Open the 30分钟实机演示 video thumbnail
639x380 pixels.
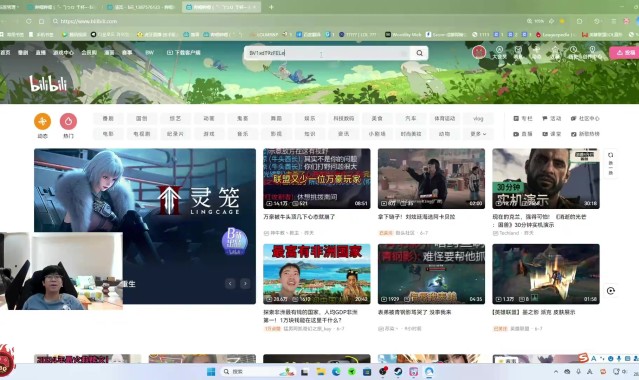546,179
